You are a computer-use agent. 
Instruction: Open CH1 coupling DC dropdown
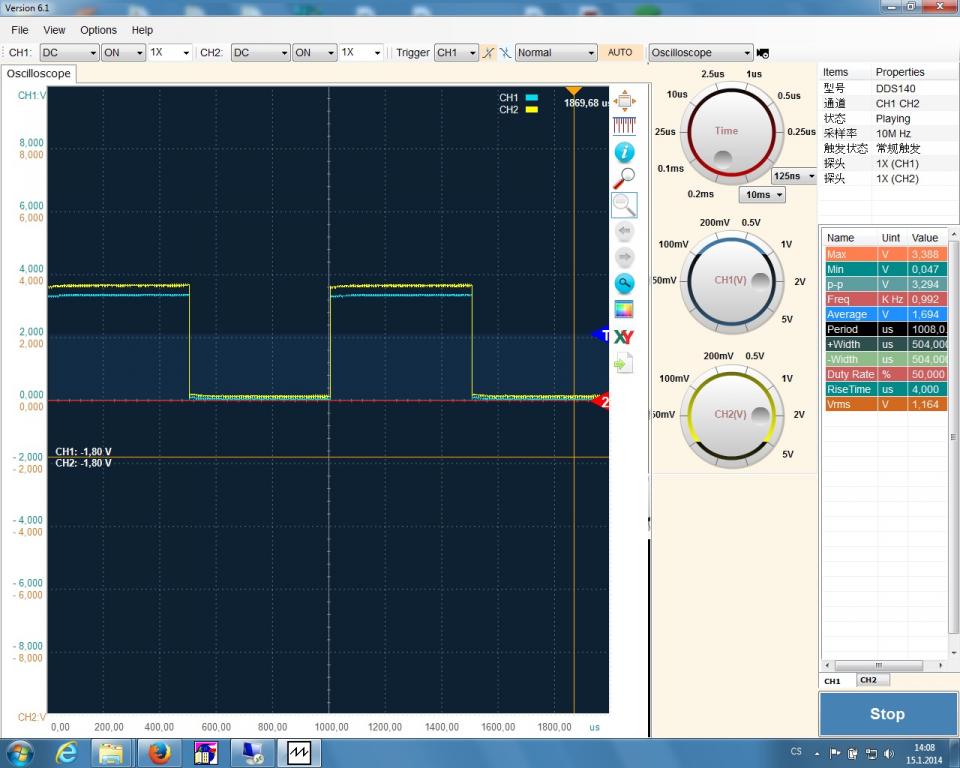(68, 53)
